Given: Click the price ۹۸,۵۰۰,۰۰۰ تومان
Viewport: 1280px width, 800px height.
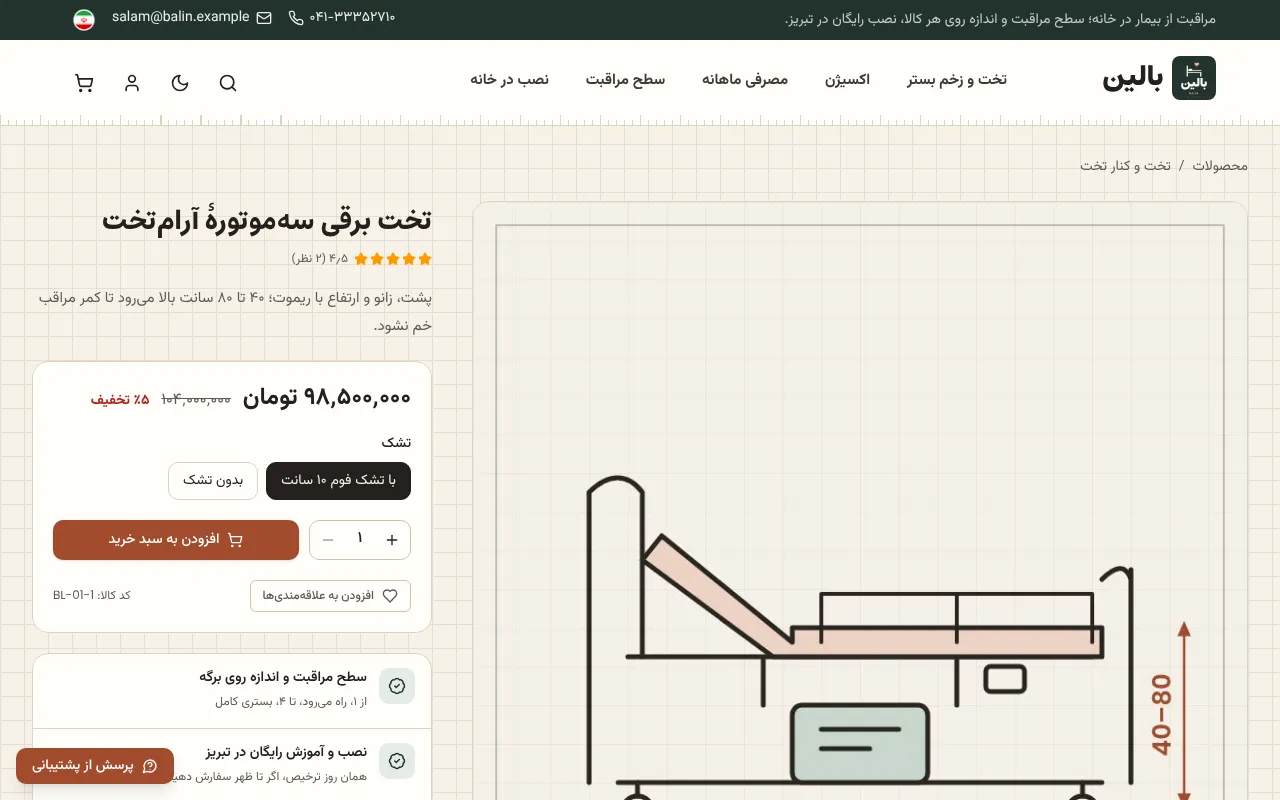Looking at the screenshot, I should point(327,398).
